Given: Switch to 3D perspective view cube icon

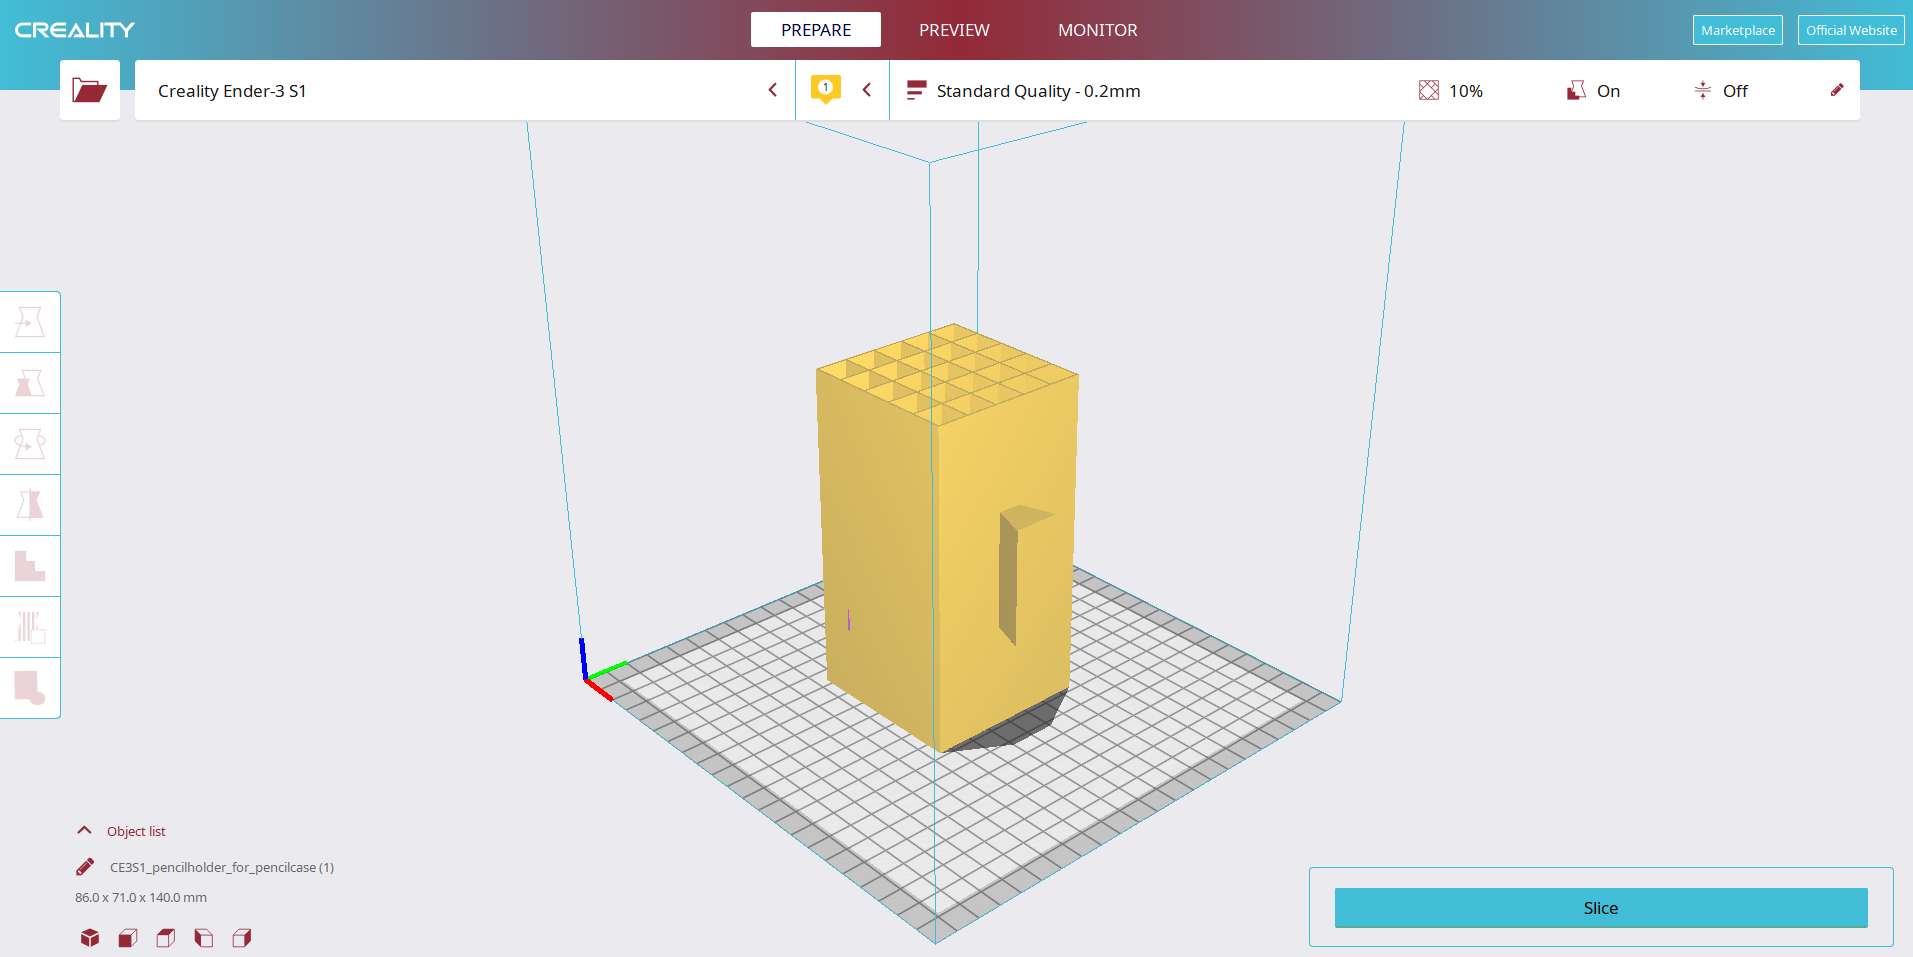Looking at the screenshot, I should (90, 937).
